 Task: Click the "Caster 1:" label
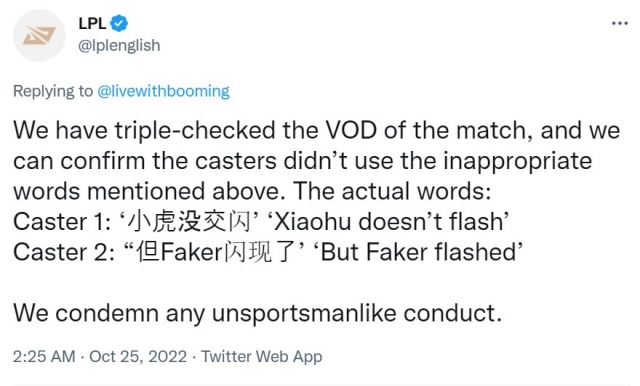tap(62, 222)
